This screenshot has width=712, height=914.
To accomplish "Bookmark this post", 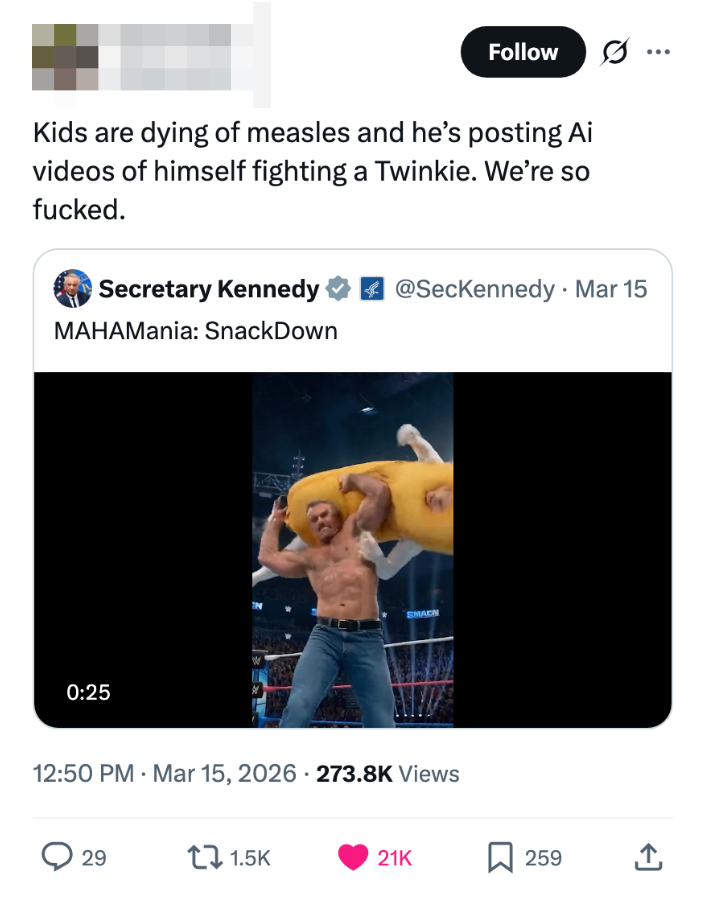I will point(499,857).
